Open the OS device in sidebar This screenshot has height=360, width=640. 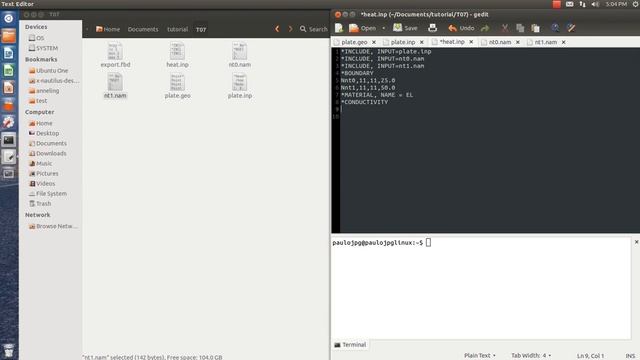36,38
